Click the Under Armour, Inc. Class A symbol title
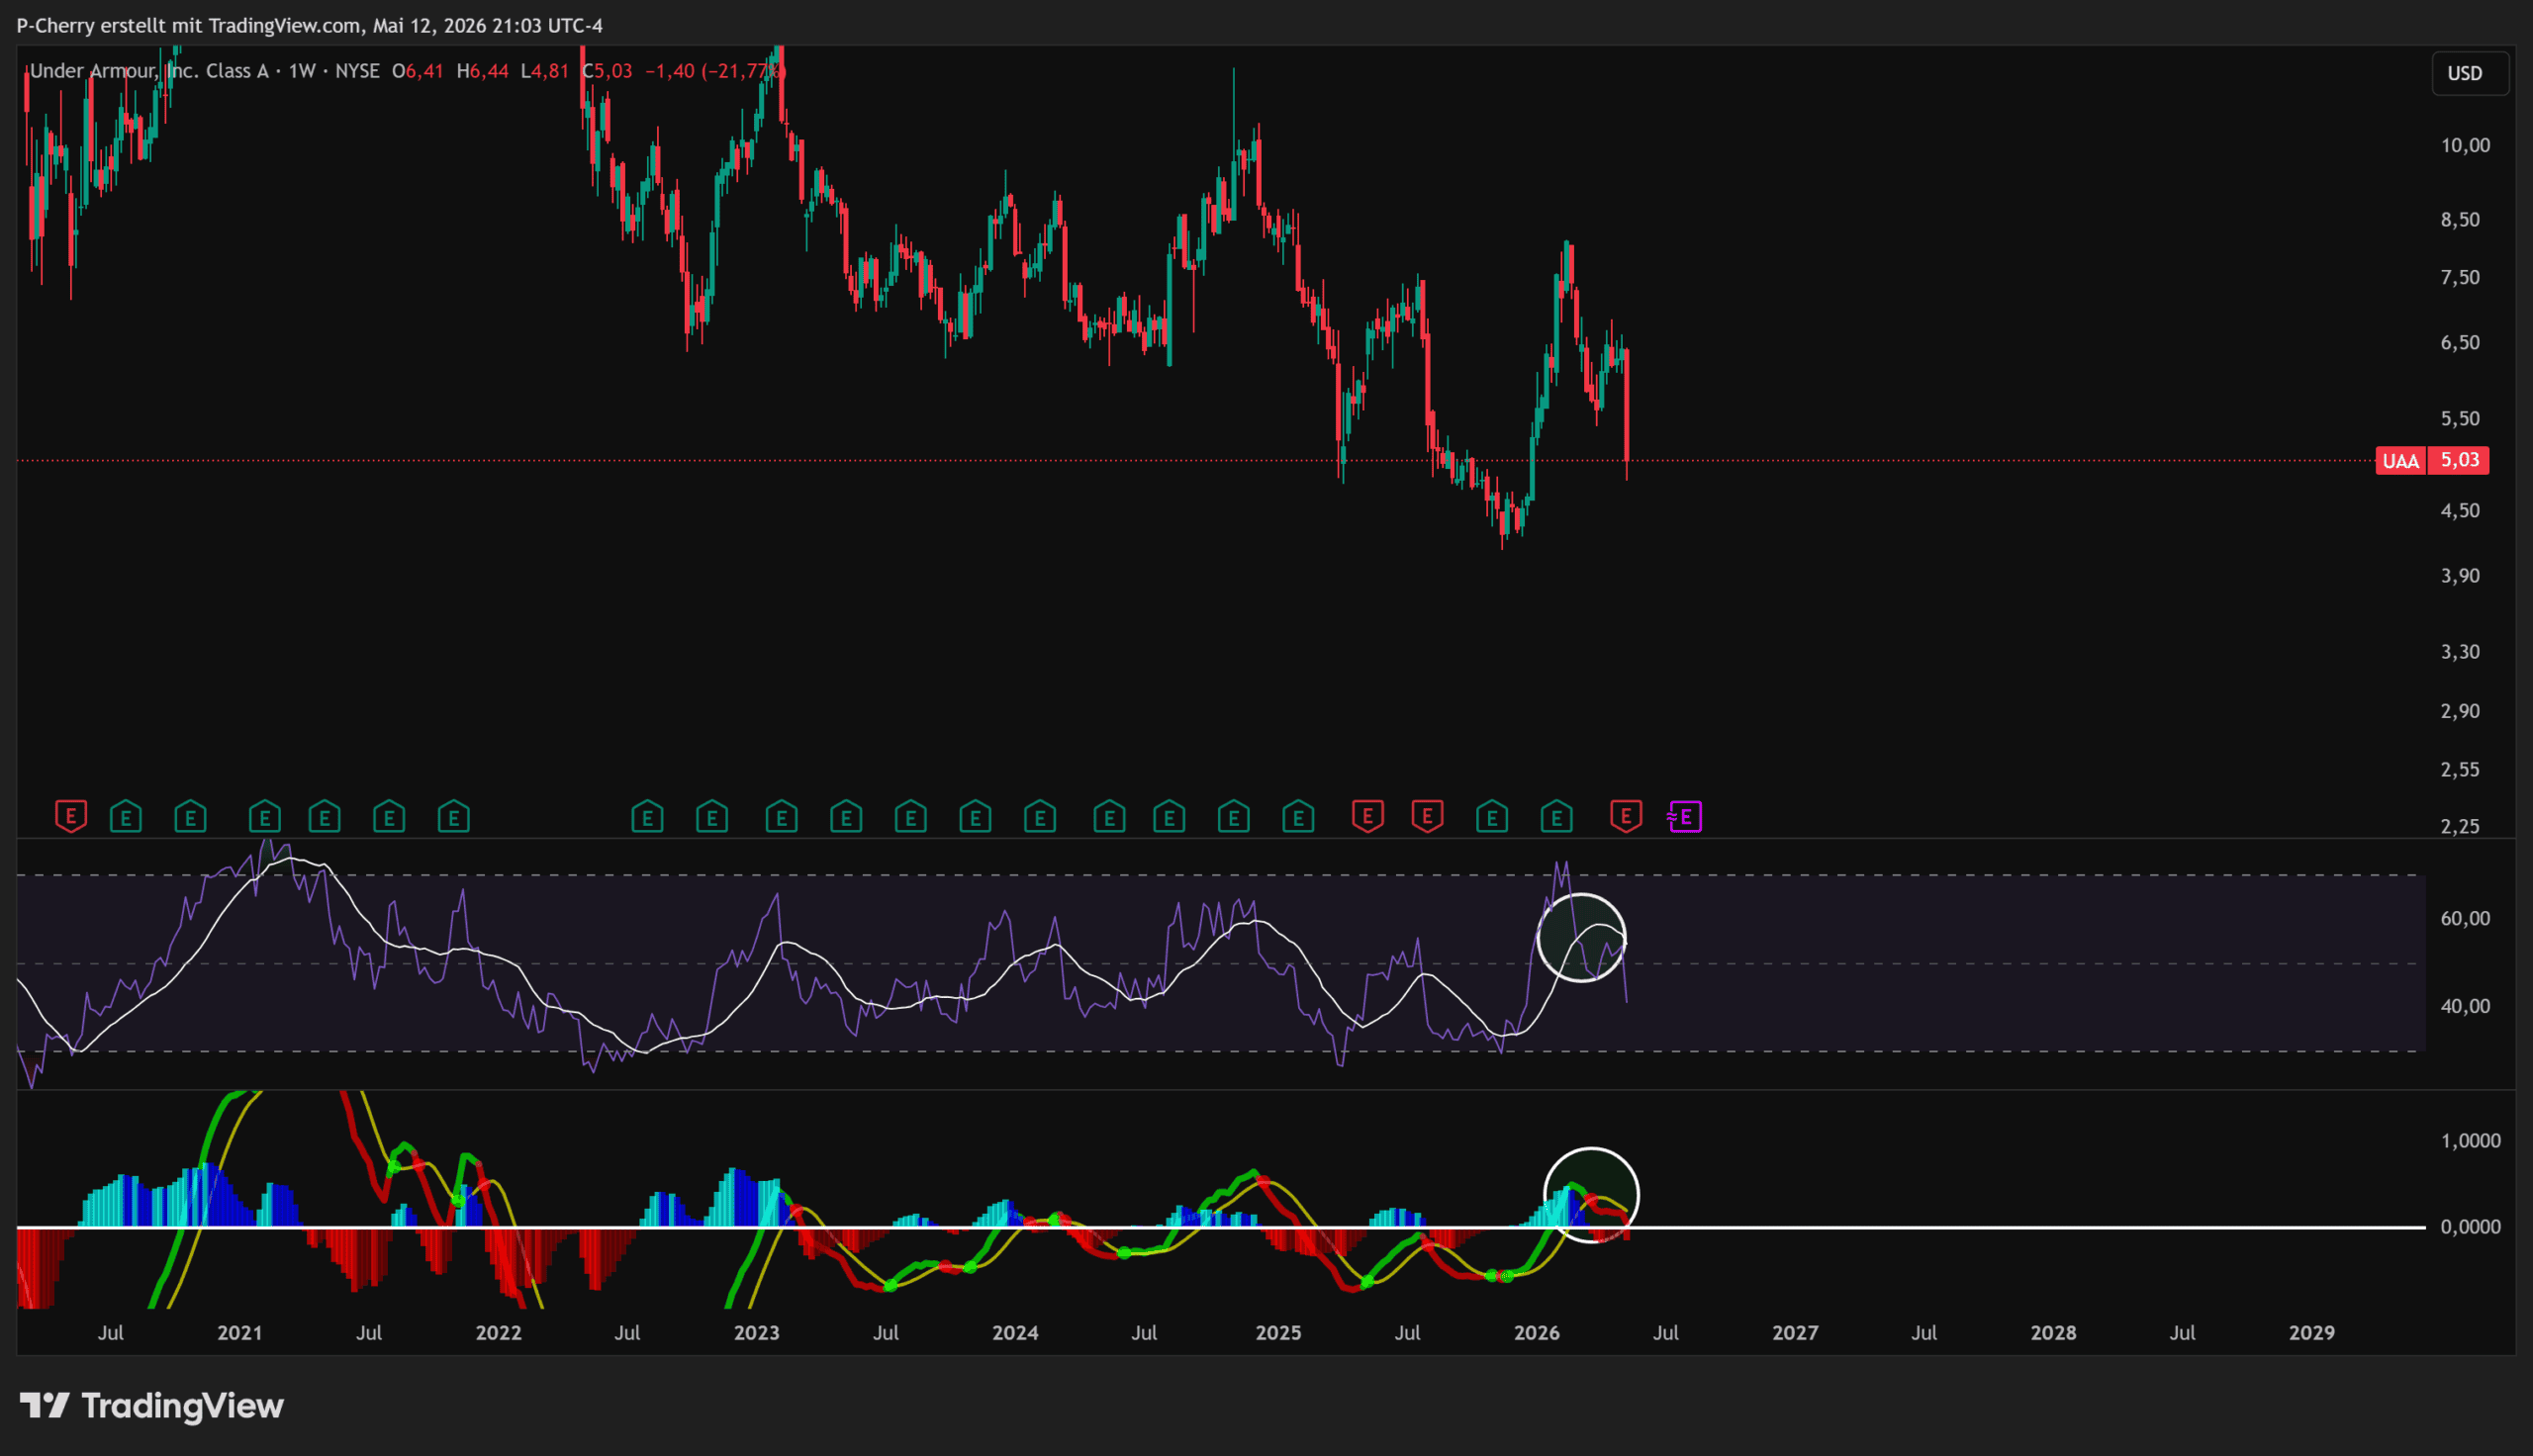 [149, 71]
